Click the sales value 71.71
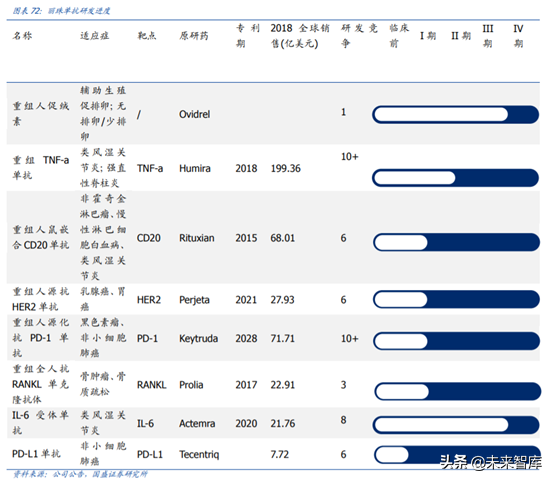The width and height of the screenshot is (554, 482). pyautogui.click(x=282, y=339)
